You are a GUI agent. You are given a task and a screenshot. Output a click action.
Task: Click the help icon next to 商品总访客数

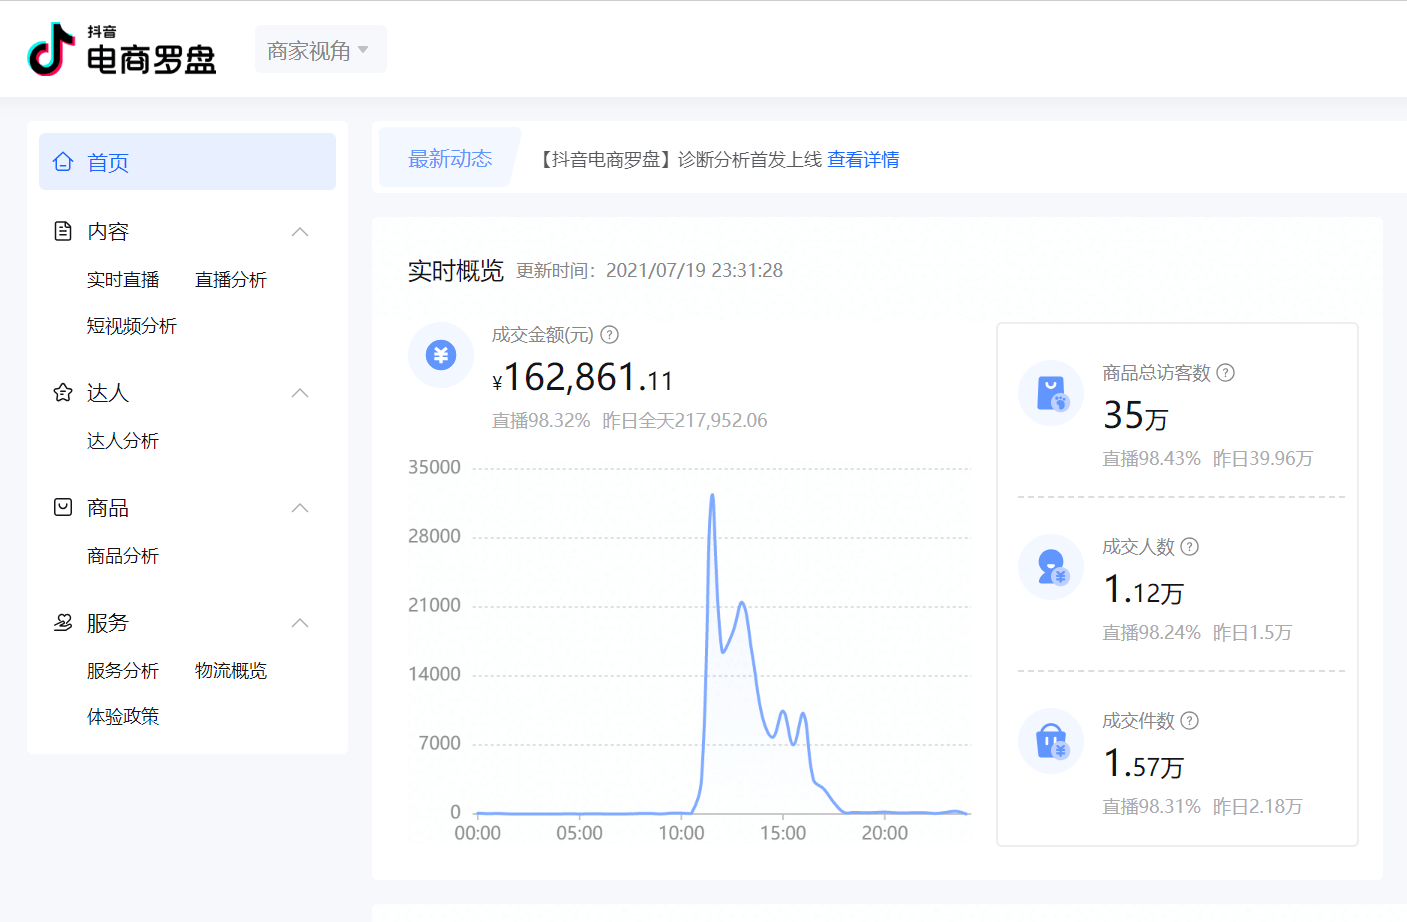1225,373
